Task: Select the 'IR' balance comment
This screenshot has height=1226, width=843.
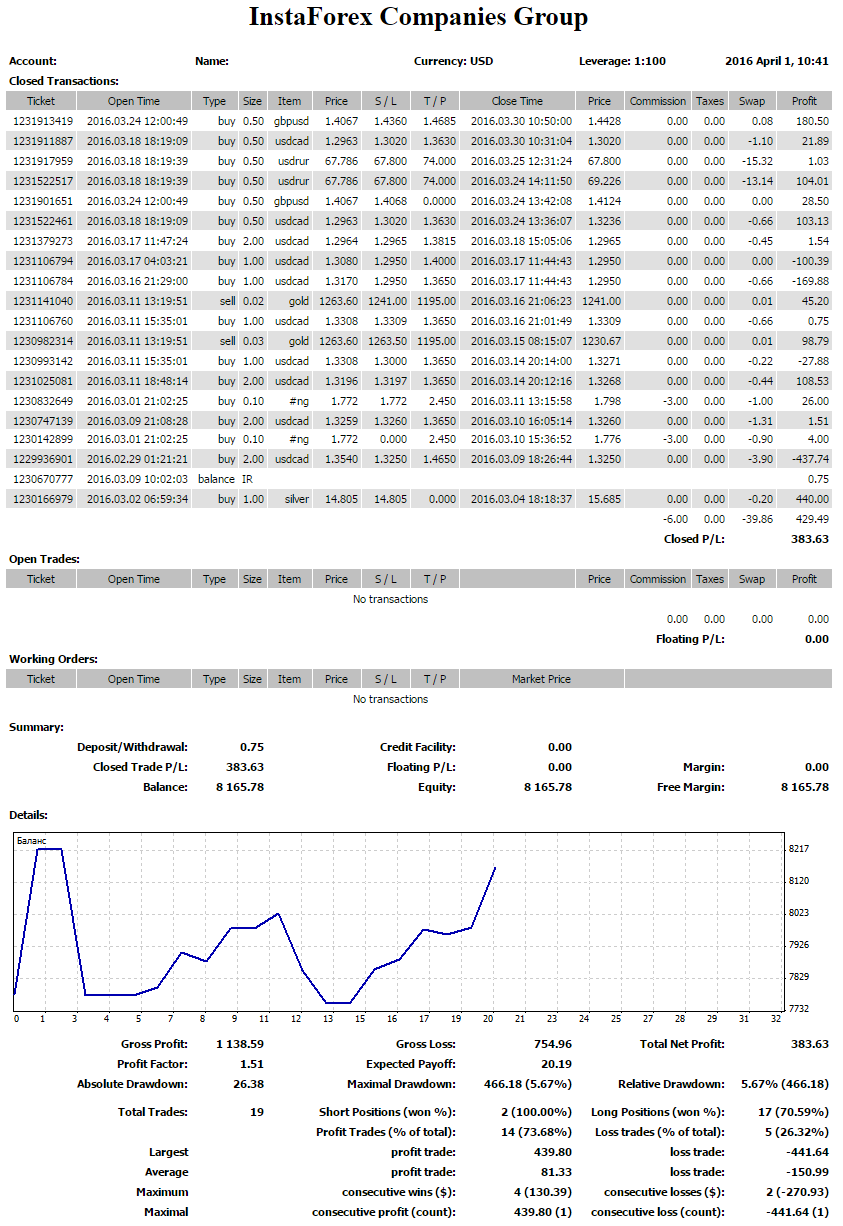Action: 248,479
